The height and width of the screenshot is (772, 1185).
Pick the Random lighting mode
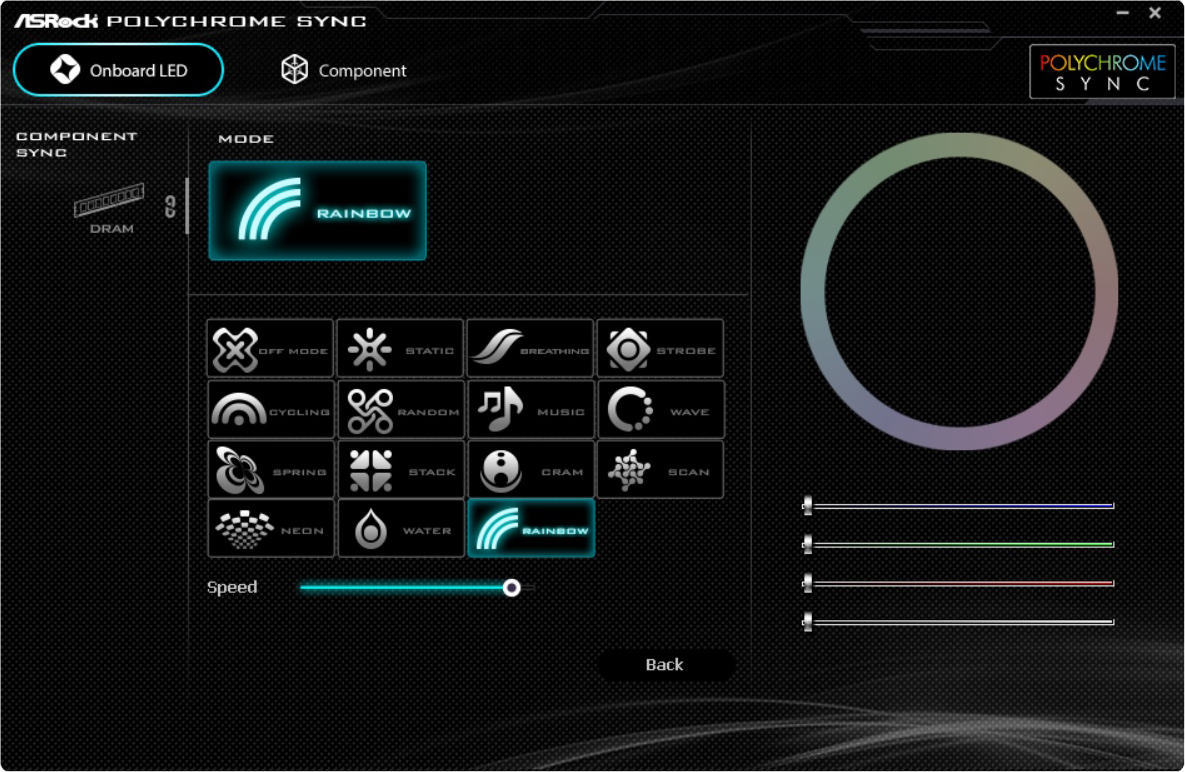coord(401,410)
